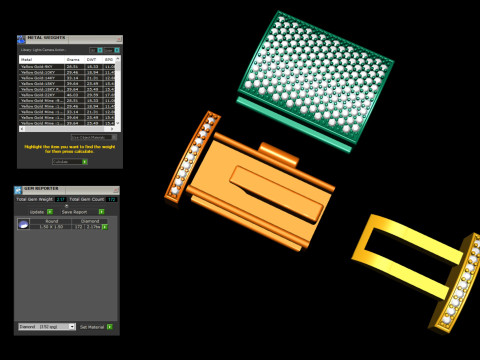This screenshot has width=480, height=360.
Task: Click the green button beside the 172 diamond row
Action: click(105, 227)
